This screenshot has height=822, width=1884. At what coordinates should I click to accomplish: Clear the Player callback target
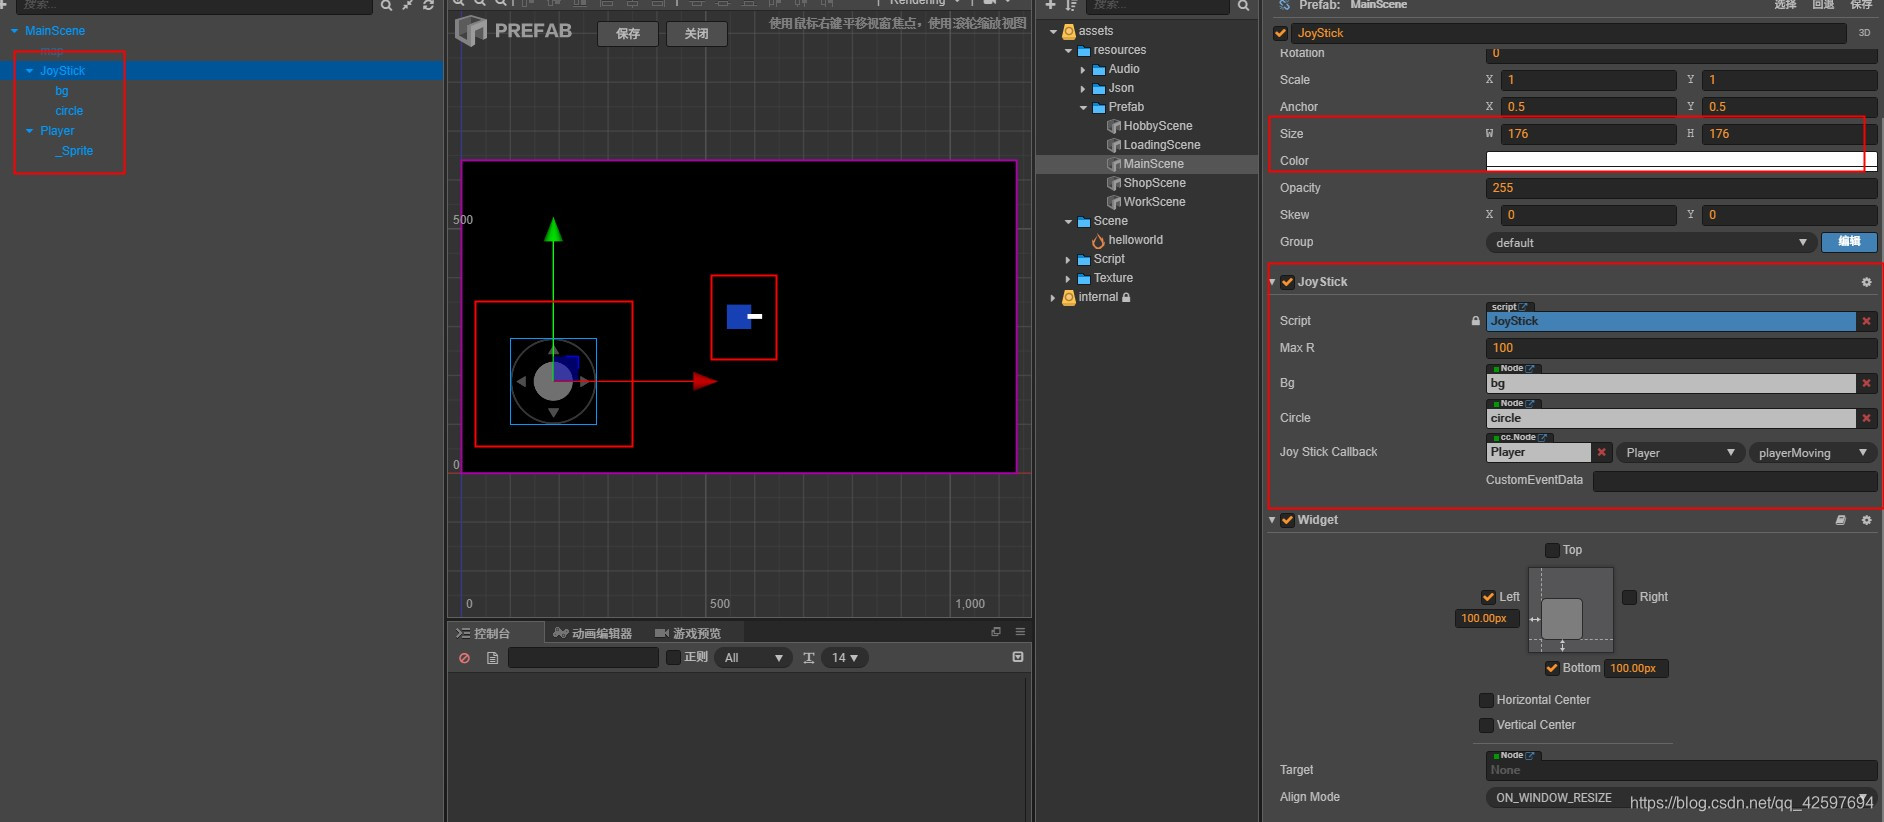(1601, 452)
